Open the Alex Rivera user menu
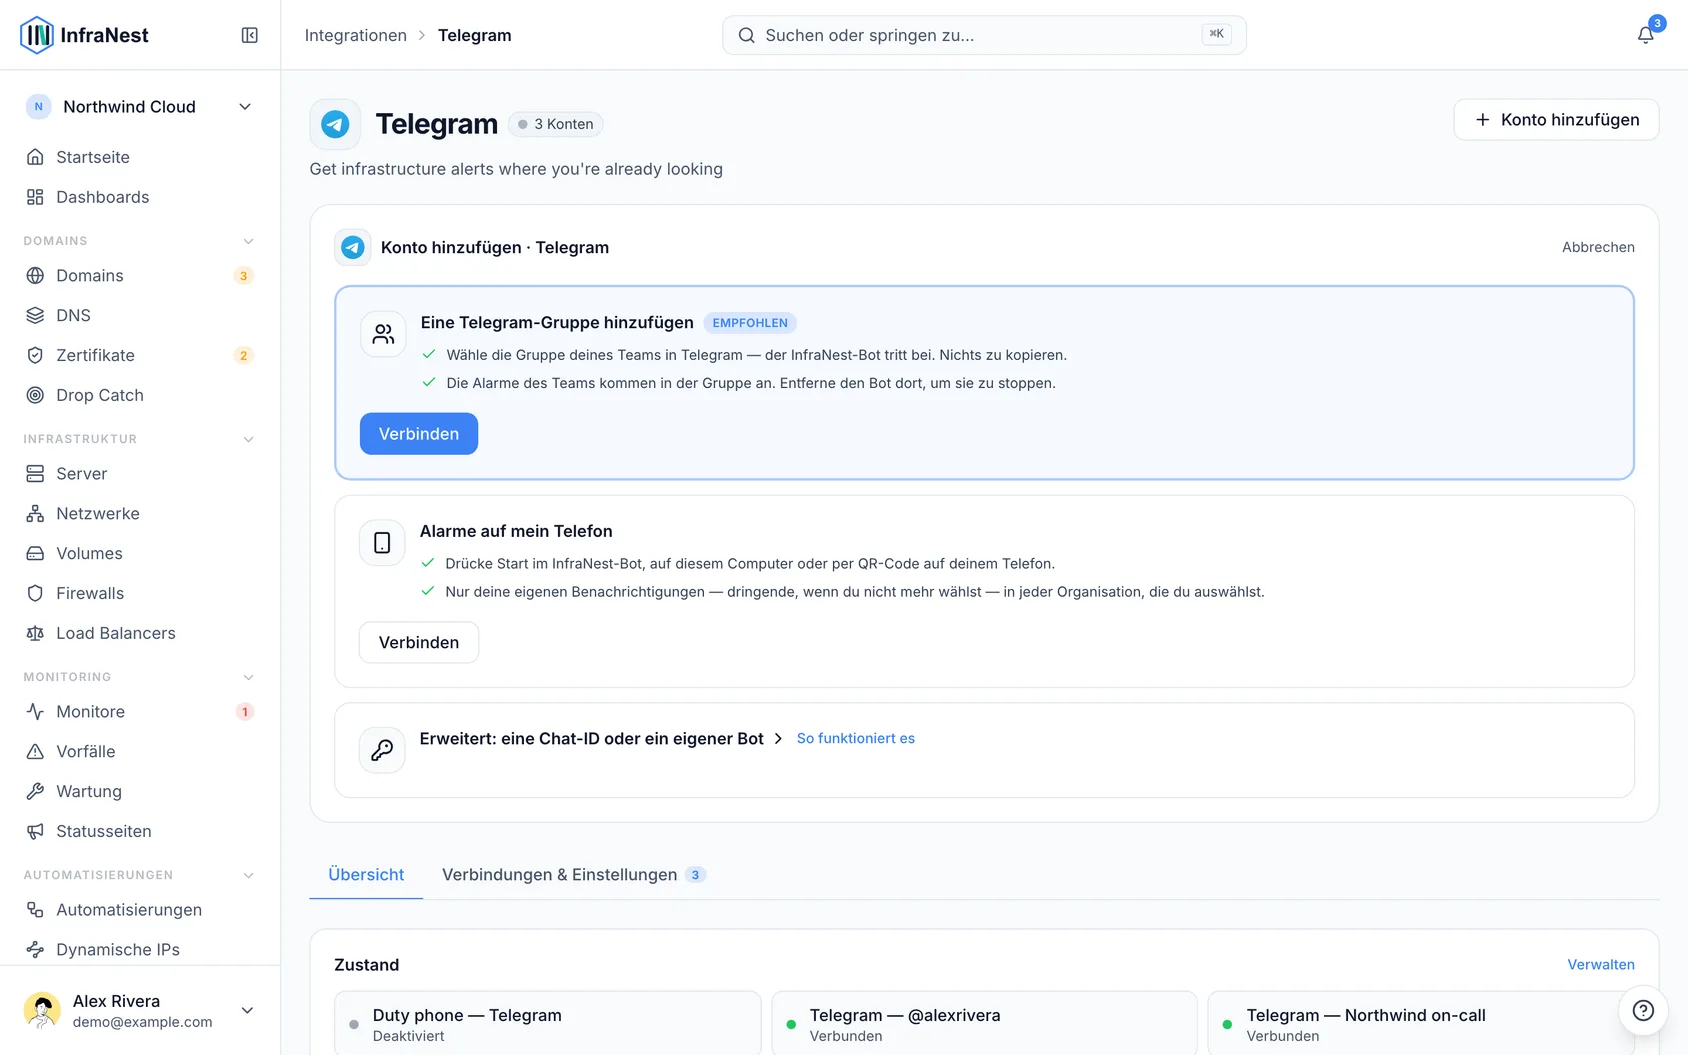Screen dimensions: 1688x1055 140,1010
